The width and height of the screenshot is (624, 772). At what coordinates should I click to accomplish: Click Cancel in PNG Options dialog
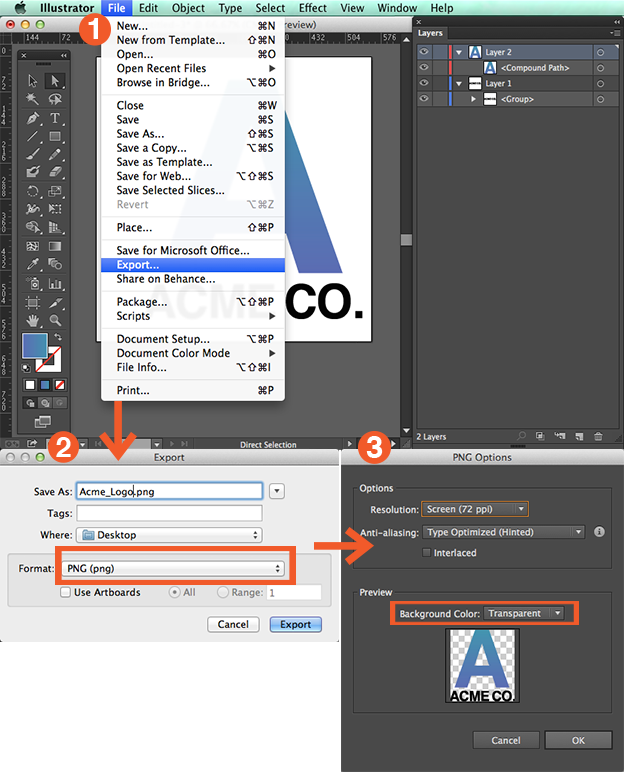tap(506, 740)
